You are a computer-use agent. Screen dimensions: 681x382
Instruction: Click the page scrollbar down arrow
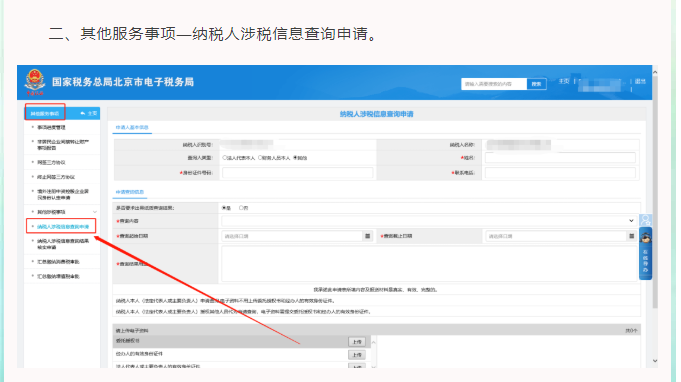coord(655,361)
